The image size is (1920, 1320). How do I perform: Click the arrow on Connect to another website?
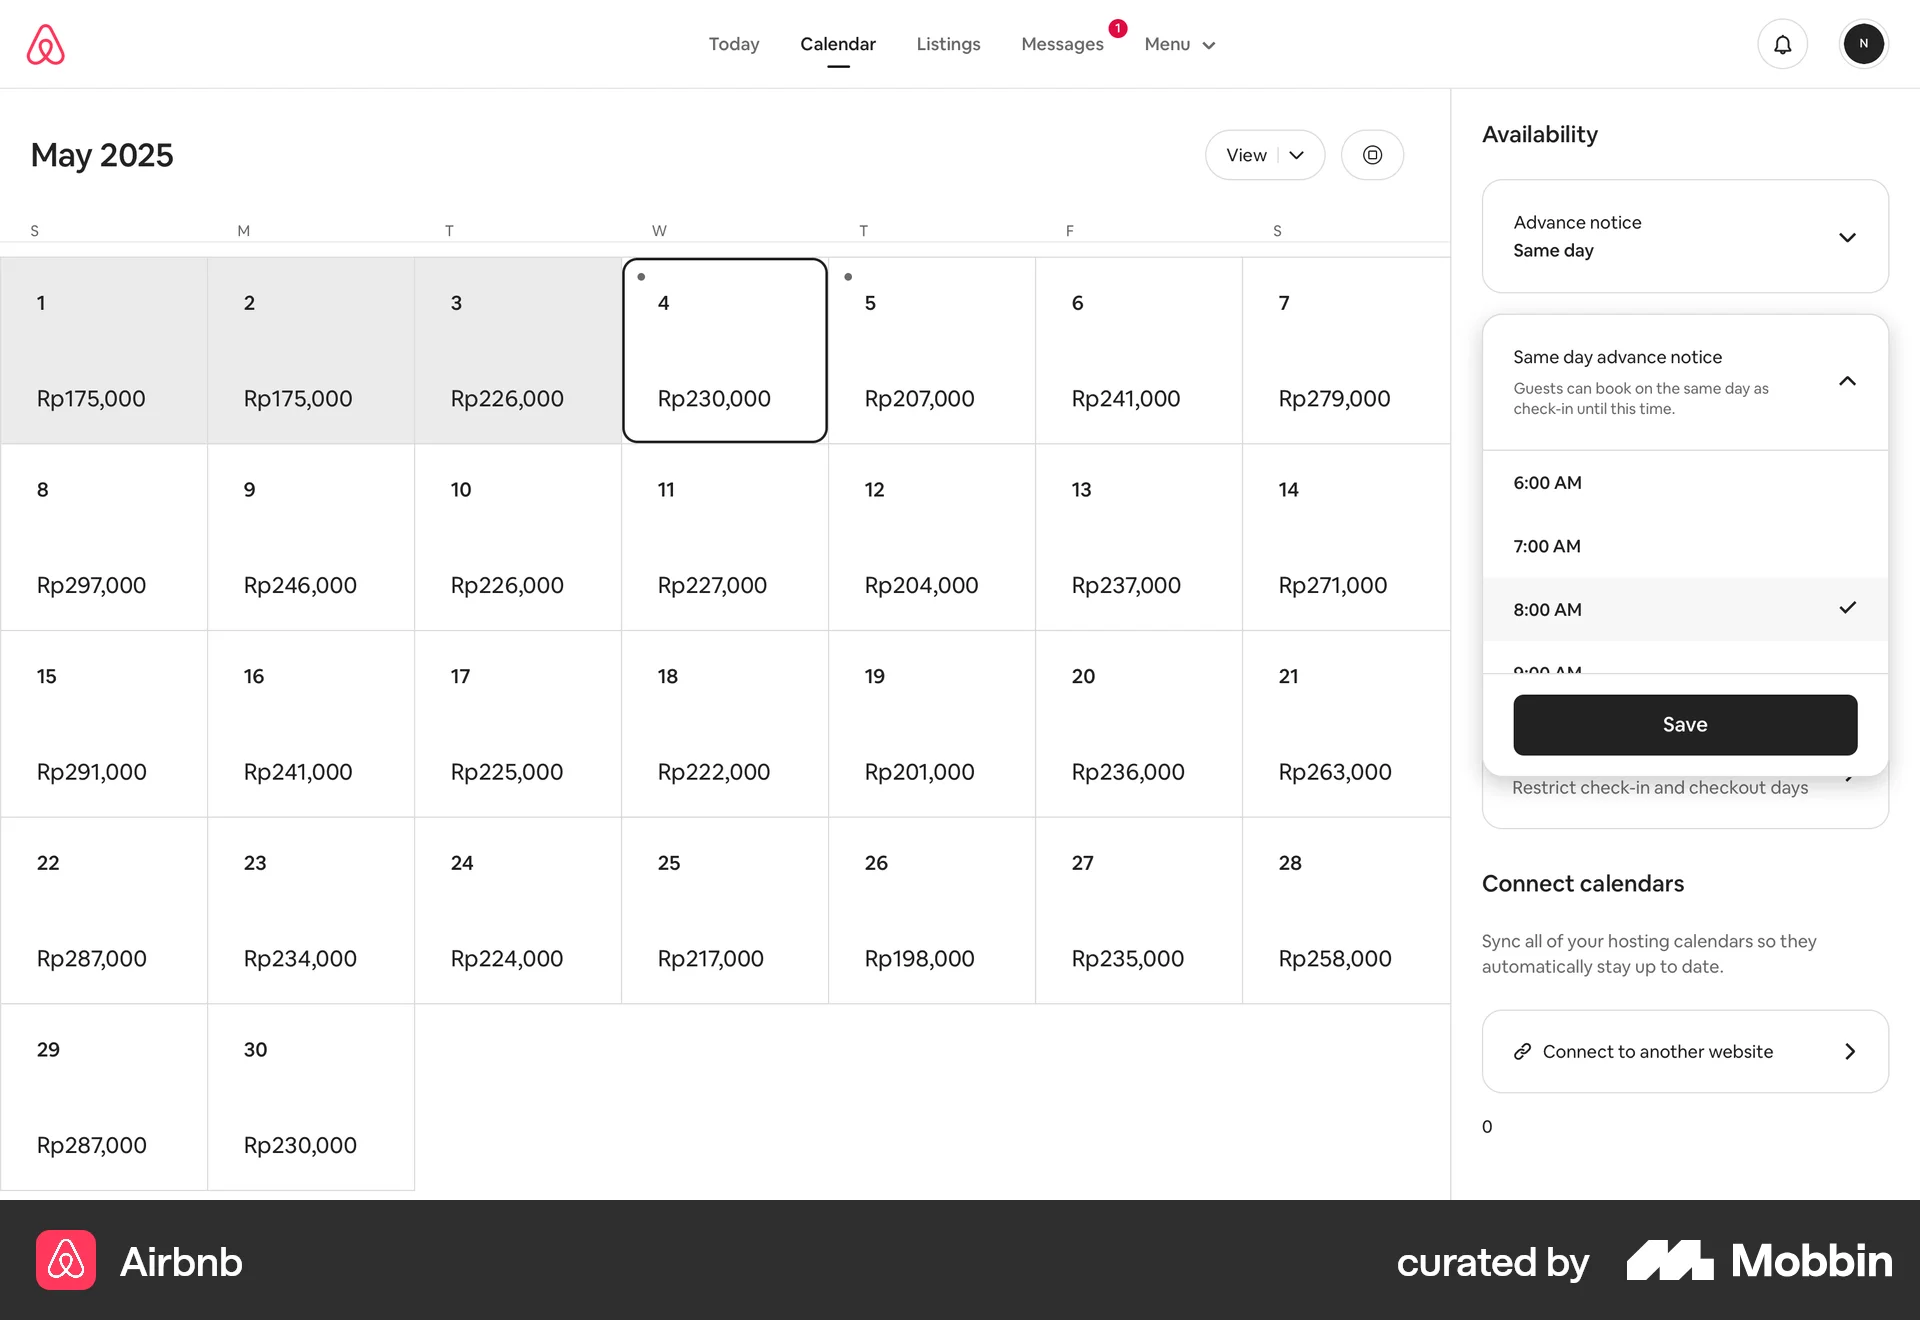tap(1849, 1051)
